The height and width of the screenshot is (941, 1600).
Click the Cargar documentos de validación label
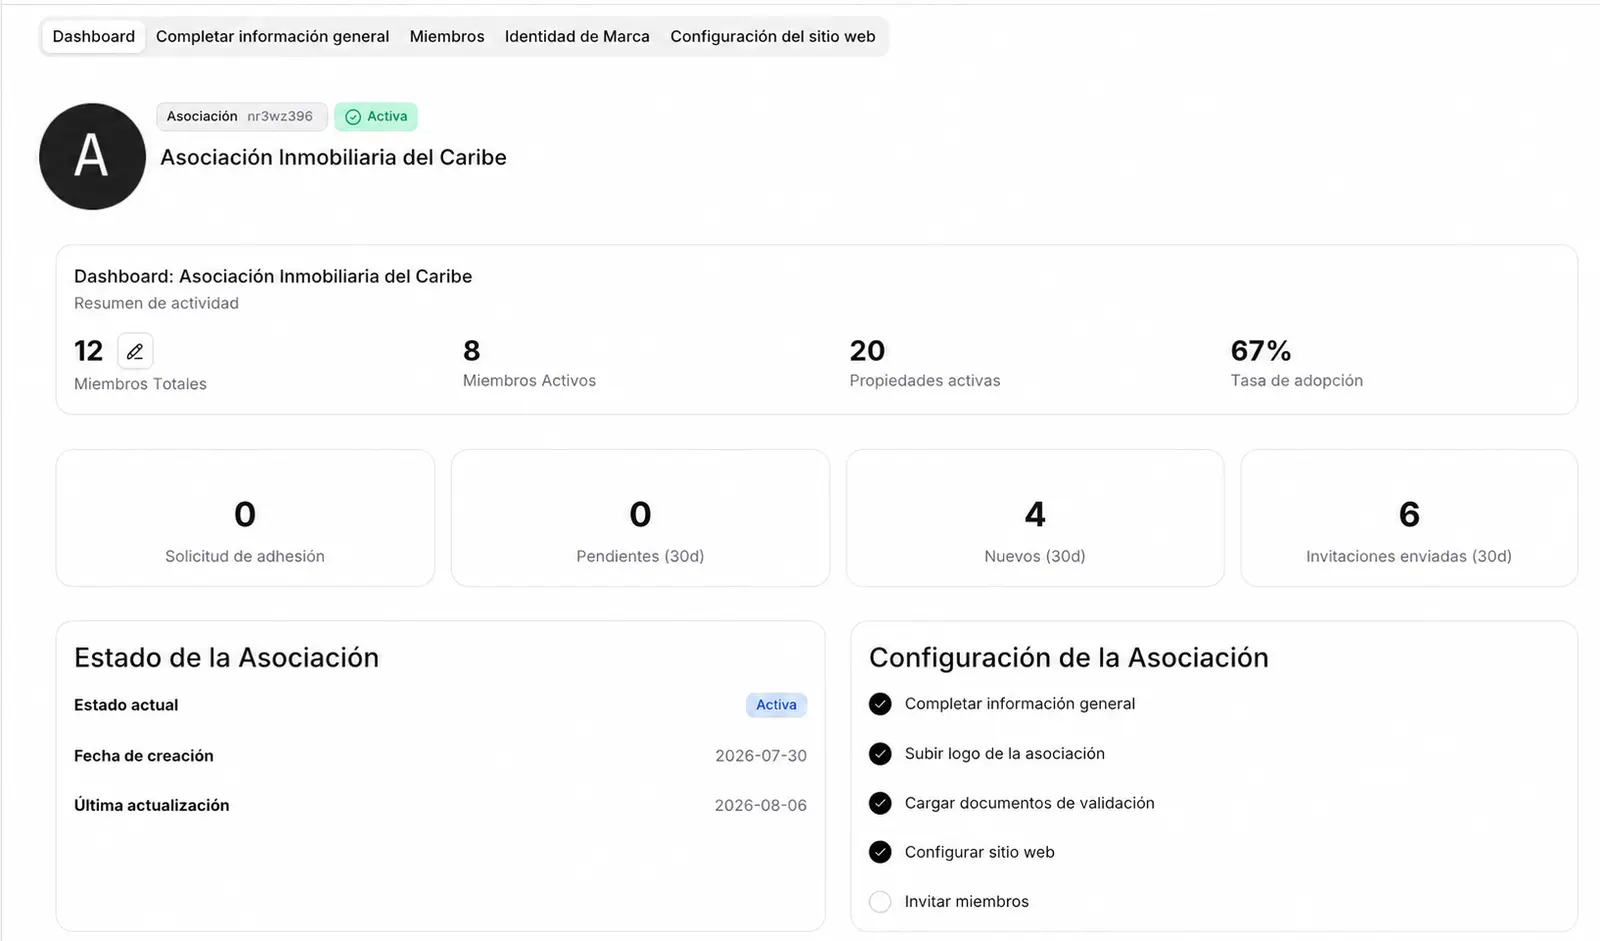coord(1030,803)
